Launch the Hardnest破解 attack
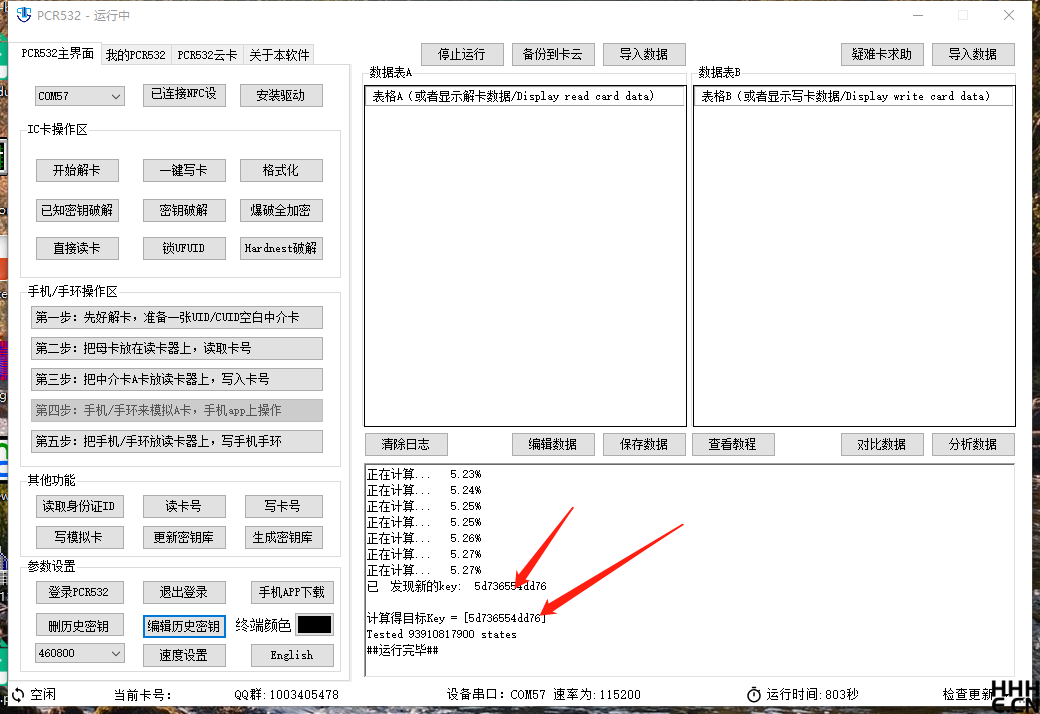 281,248
